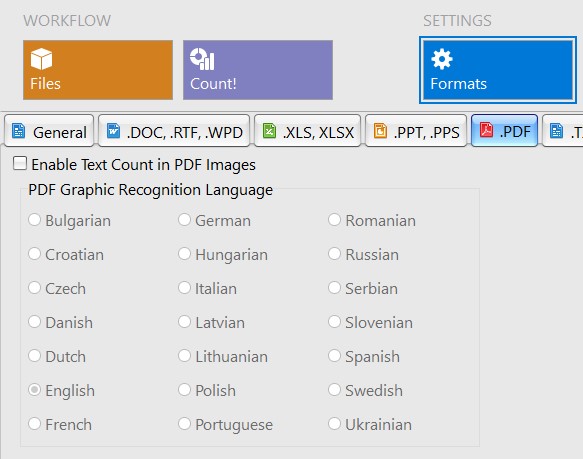Click the Count! chart icon

click(202, 59)
